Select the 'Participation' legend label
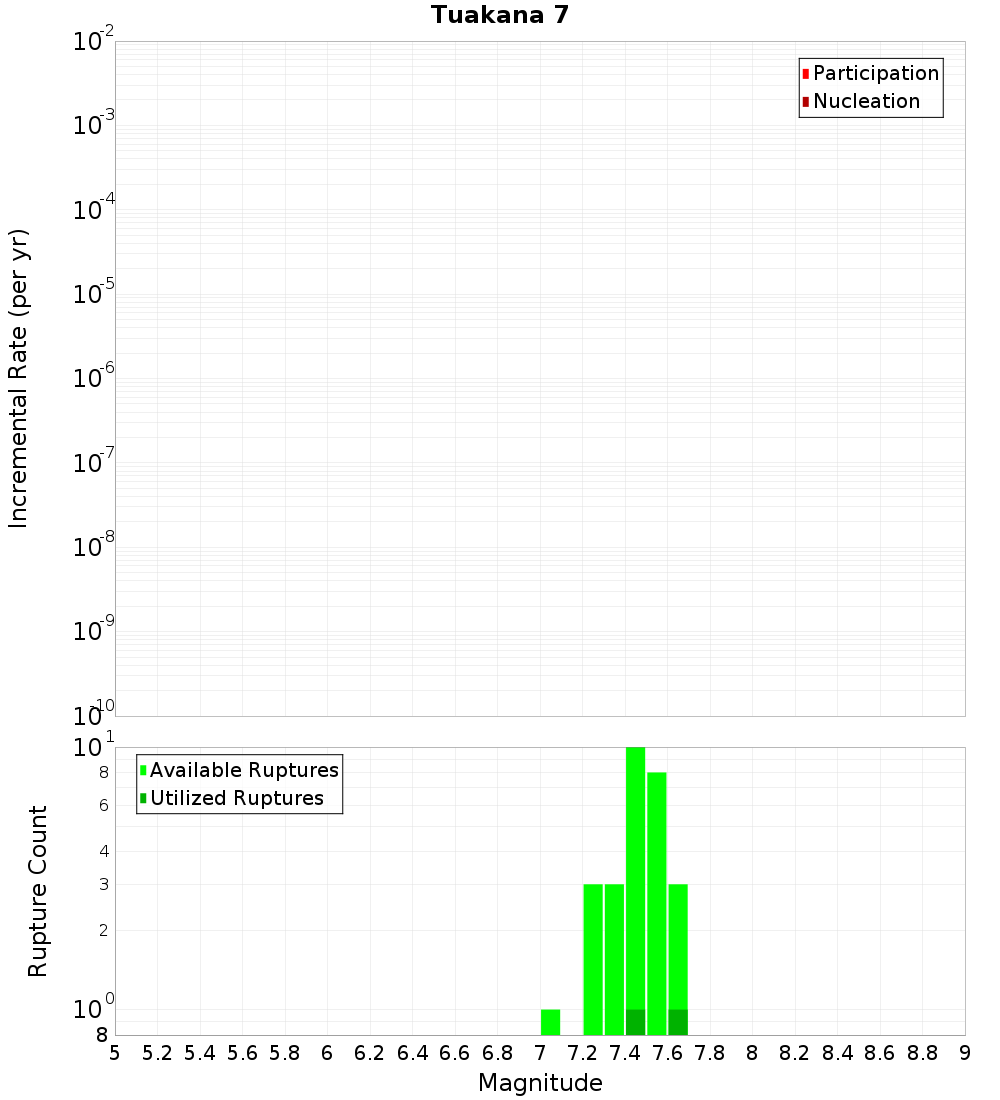This screenshot has height=1100, width=1000. point(876,74)
